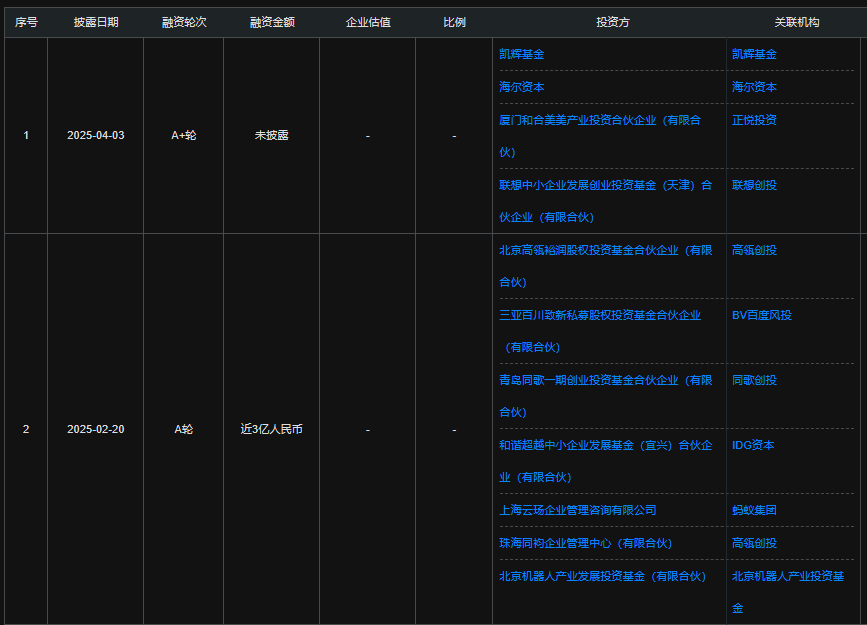Open 正悦投资 related institution link
The image size is (867, 625).
[754, 120]
